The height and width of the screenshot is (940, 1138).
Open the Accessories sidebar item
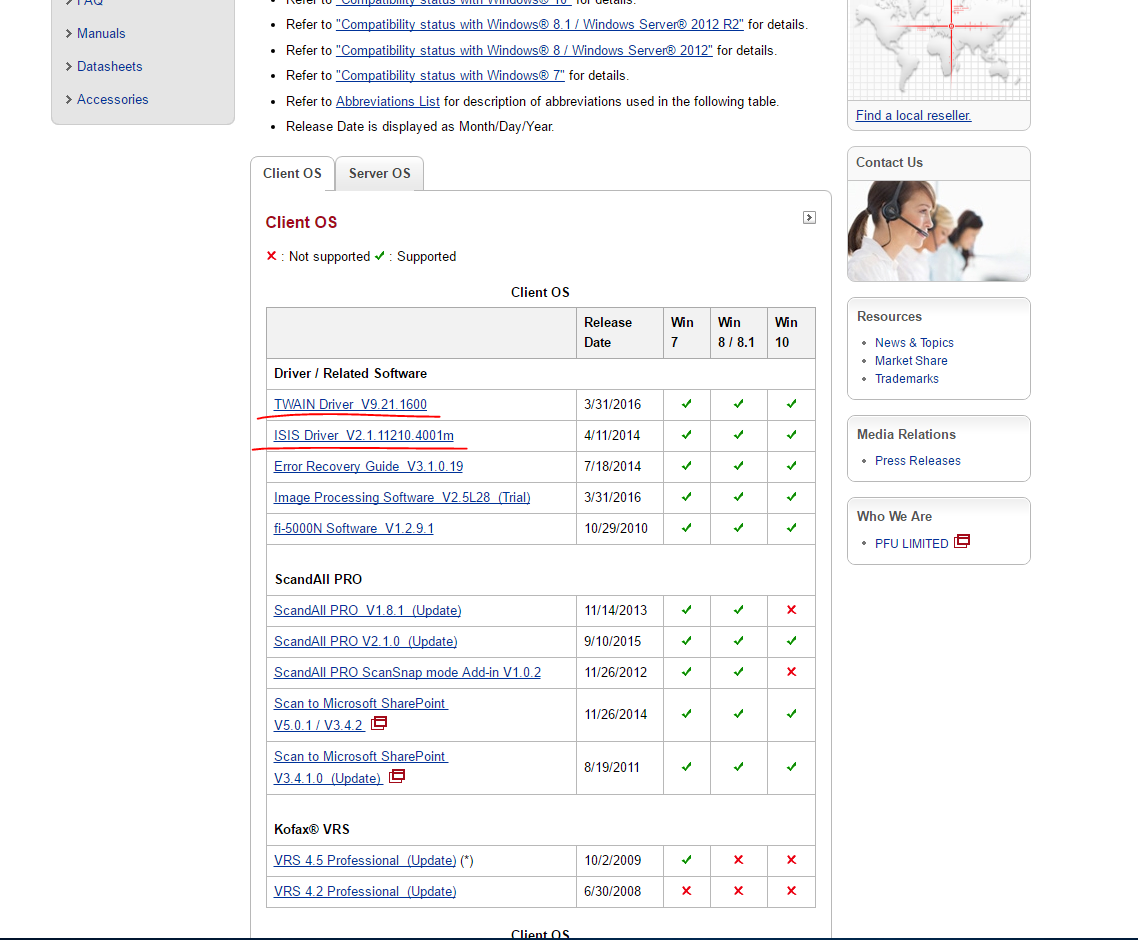112,99
